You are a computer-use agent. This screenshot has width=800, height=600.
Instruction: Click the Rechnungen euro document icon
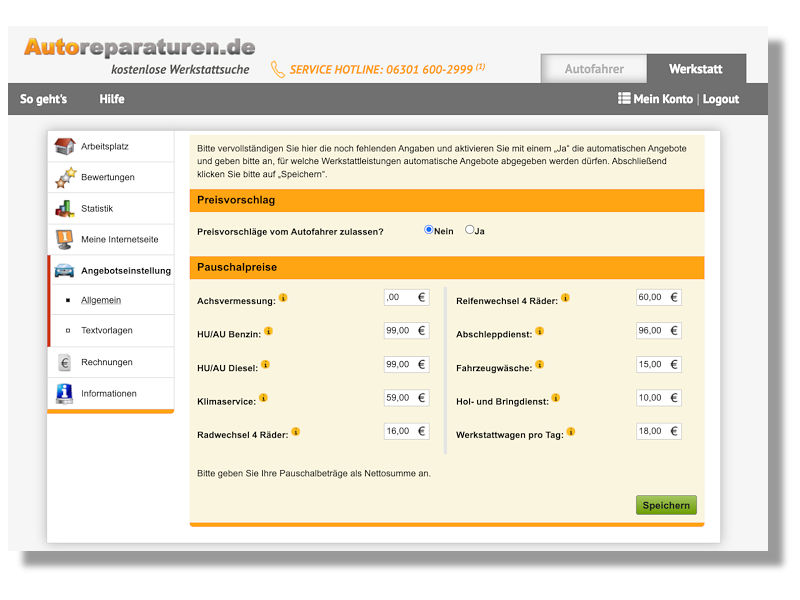64,363
